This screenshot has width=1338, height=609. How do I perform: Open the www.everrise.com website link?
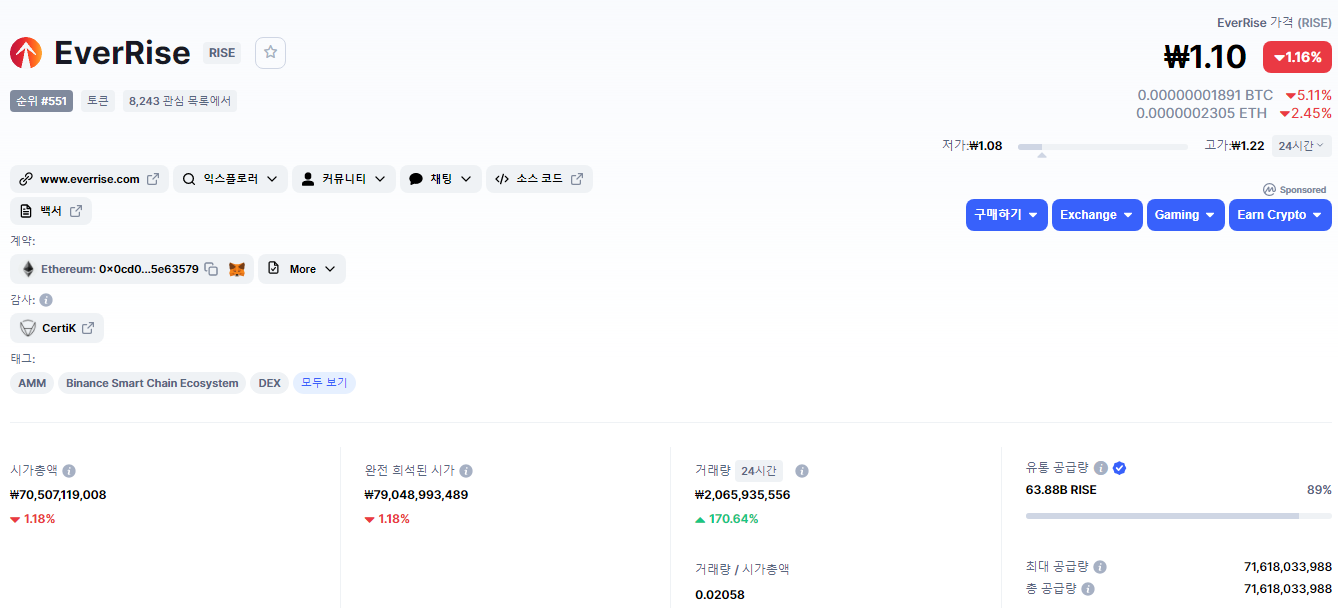coord(89,179)
